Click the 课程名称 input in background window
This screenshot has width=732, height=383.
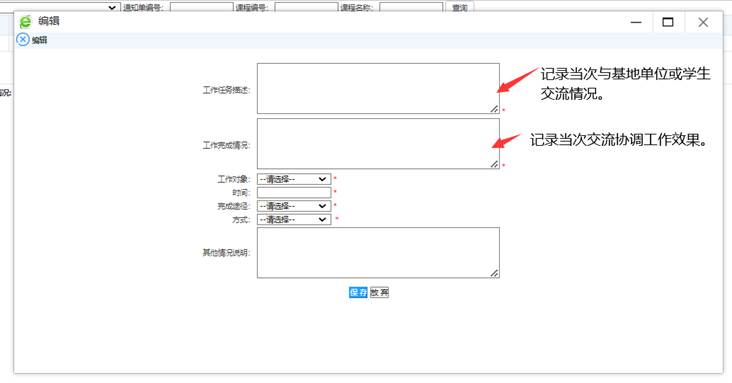[x=411, y=7]
